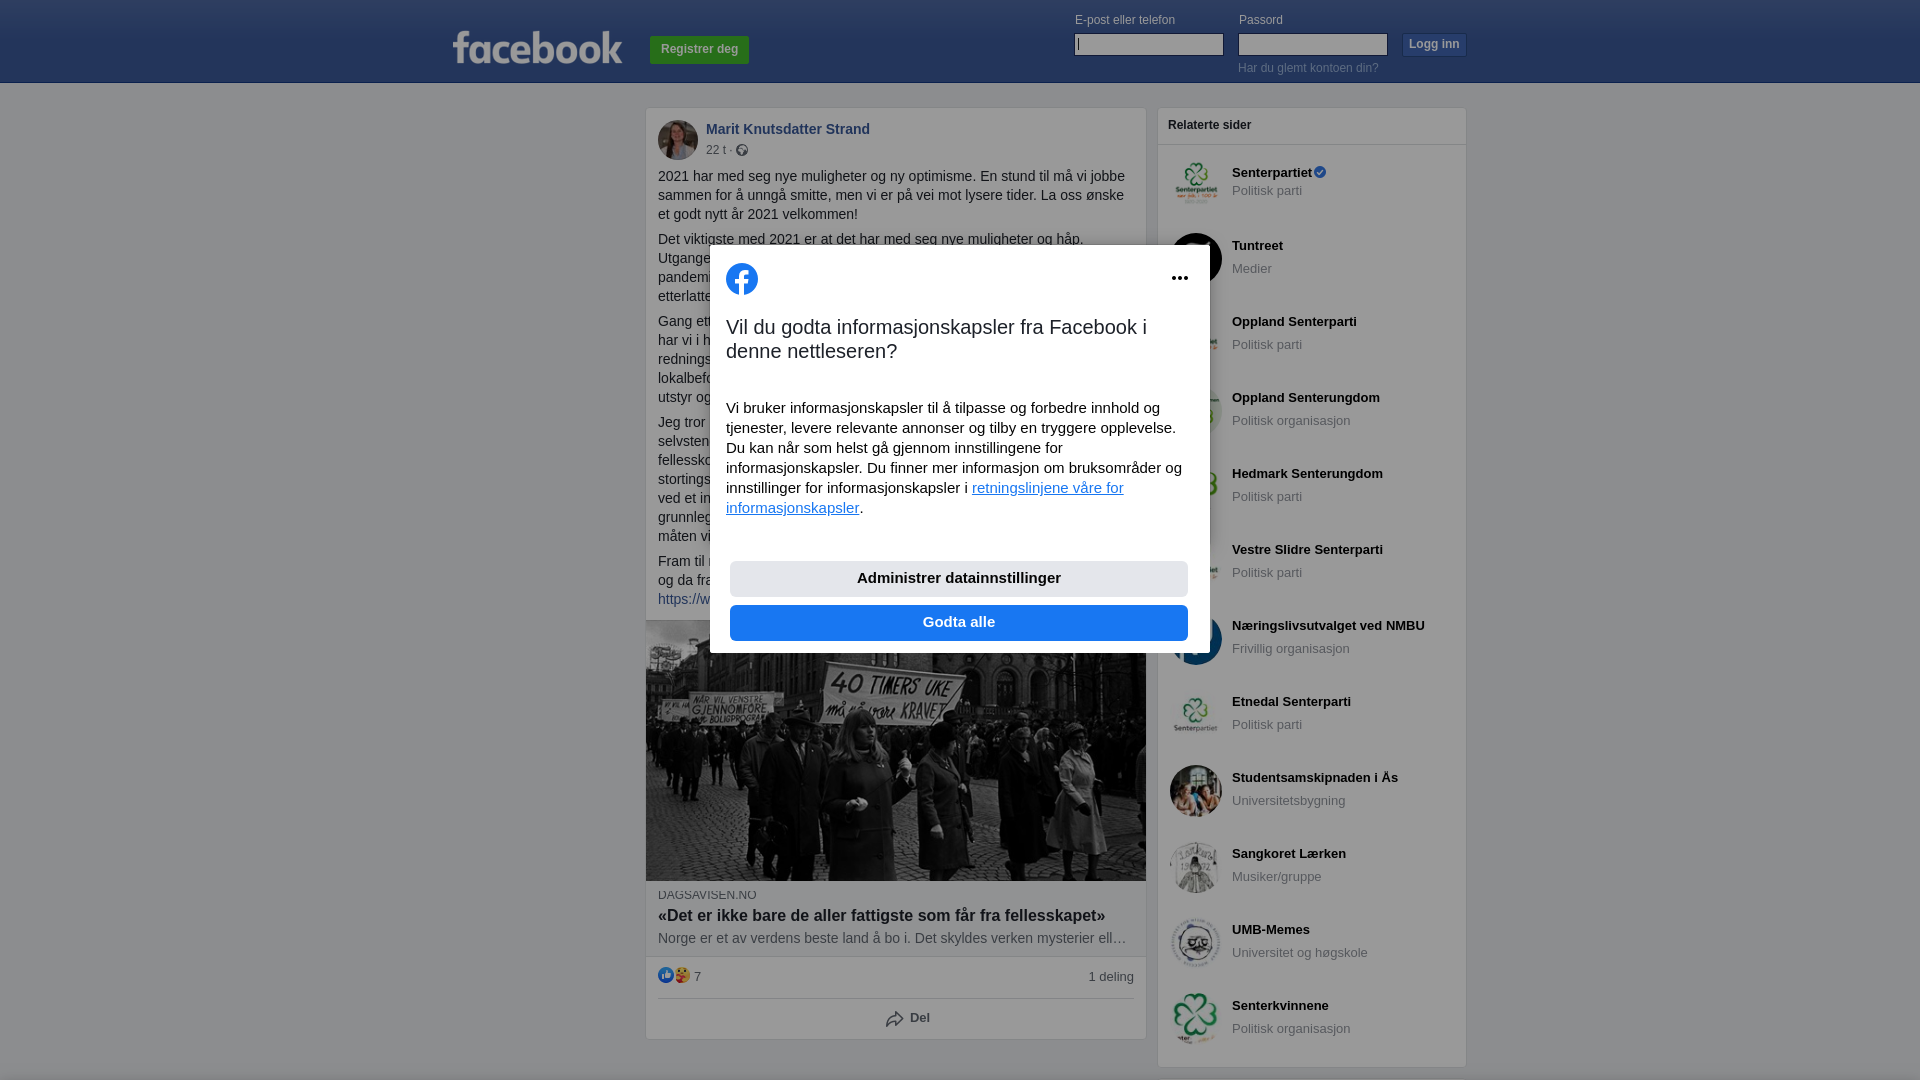
Task: Click the Godta alle button
Action: 959,623
